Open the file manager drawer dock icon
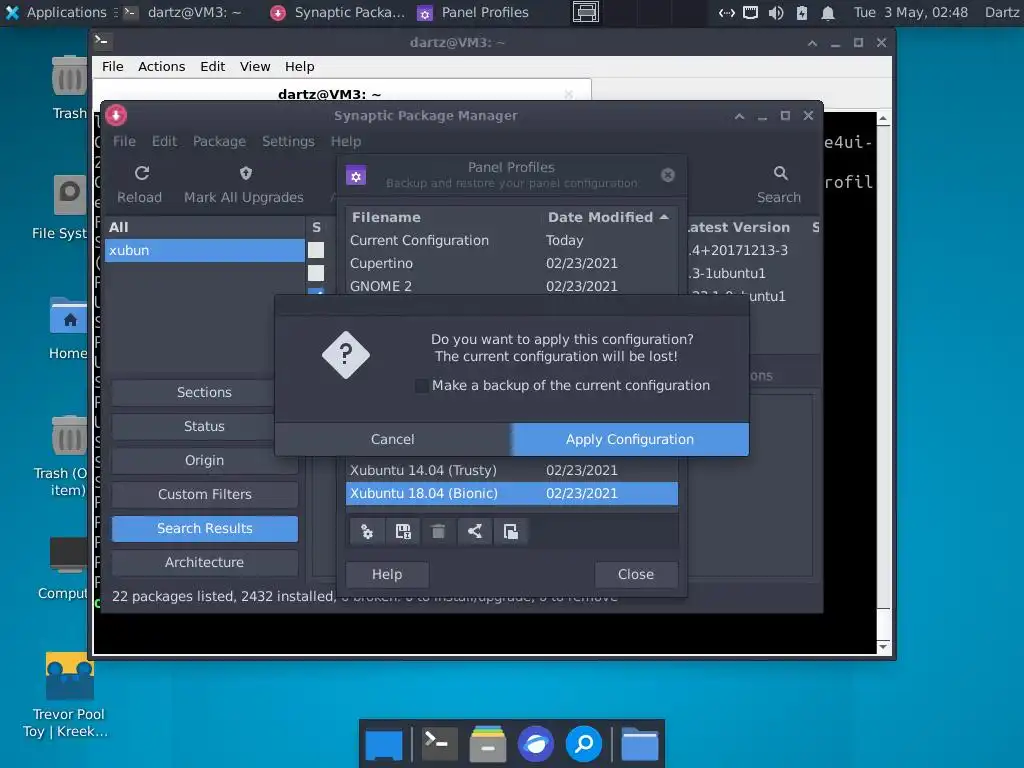The height and width of the screenshot is (768, 1024). point(488,744)
